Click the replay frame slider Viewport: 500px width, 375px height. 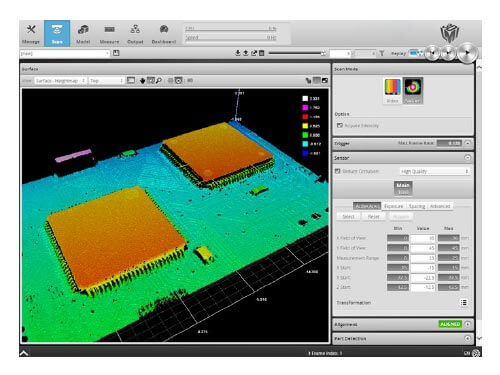point(297,53)
